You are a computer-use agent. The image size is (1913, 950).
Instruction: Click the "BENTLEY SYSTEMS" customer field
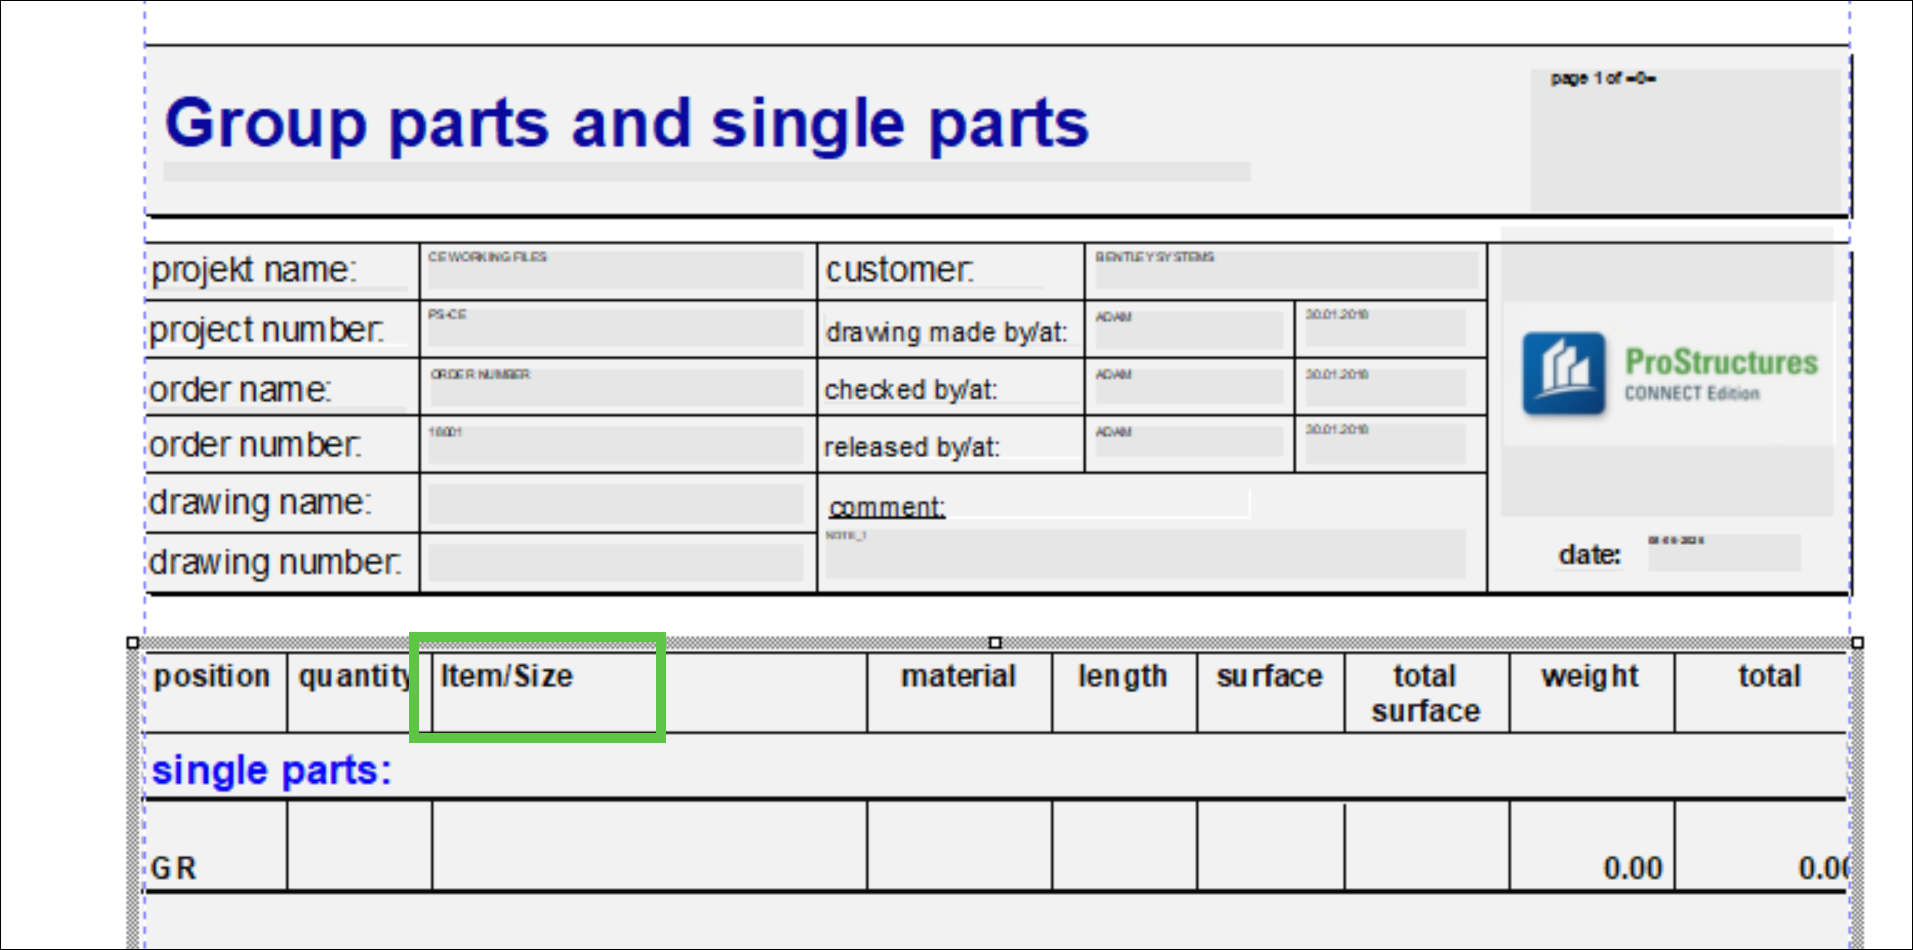(x=1285, y=270)
